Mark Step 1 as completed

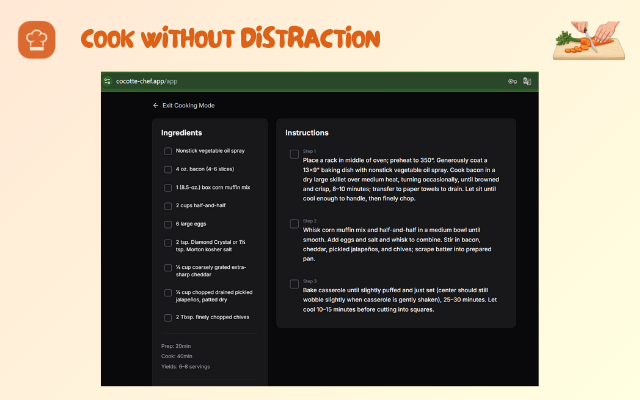coord(294,154)
